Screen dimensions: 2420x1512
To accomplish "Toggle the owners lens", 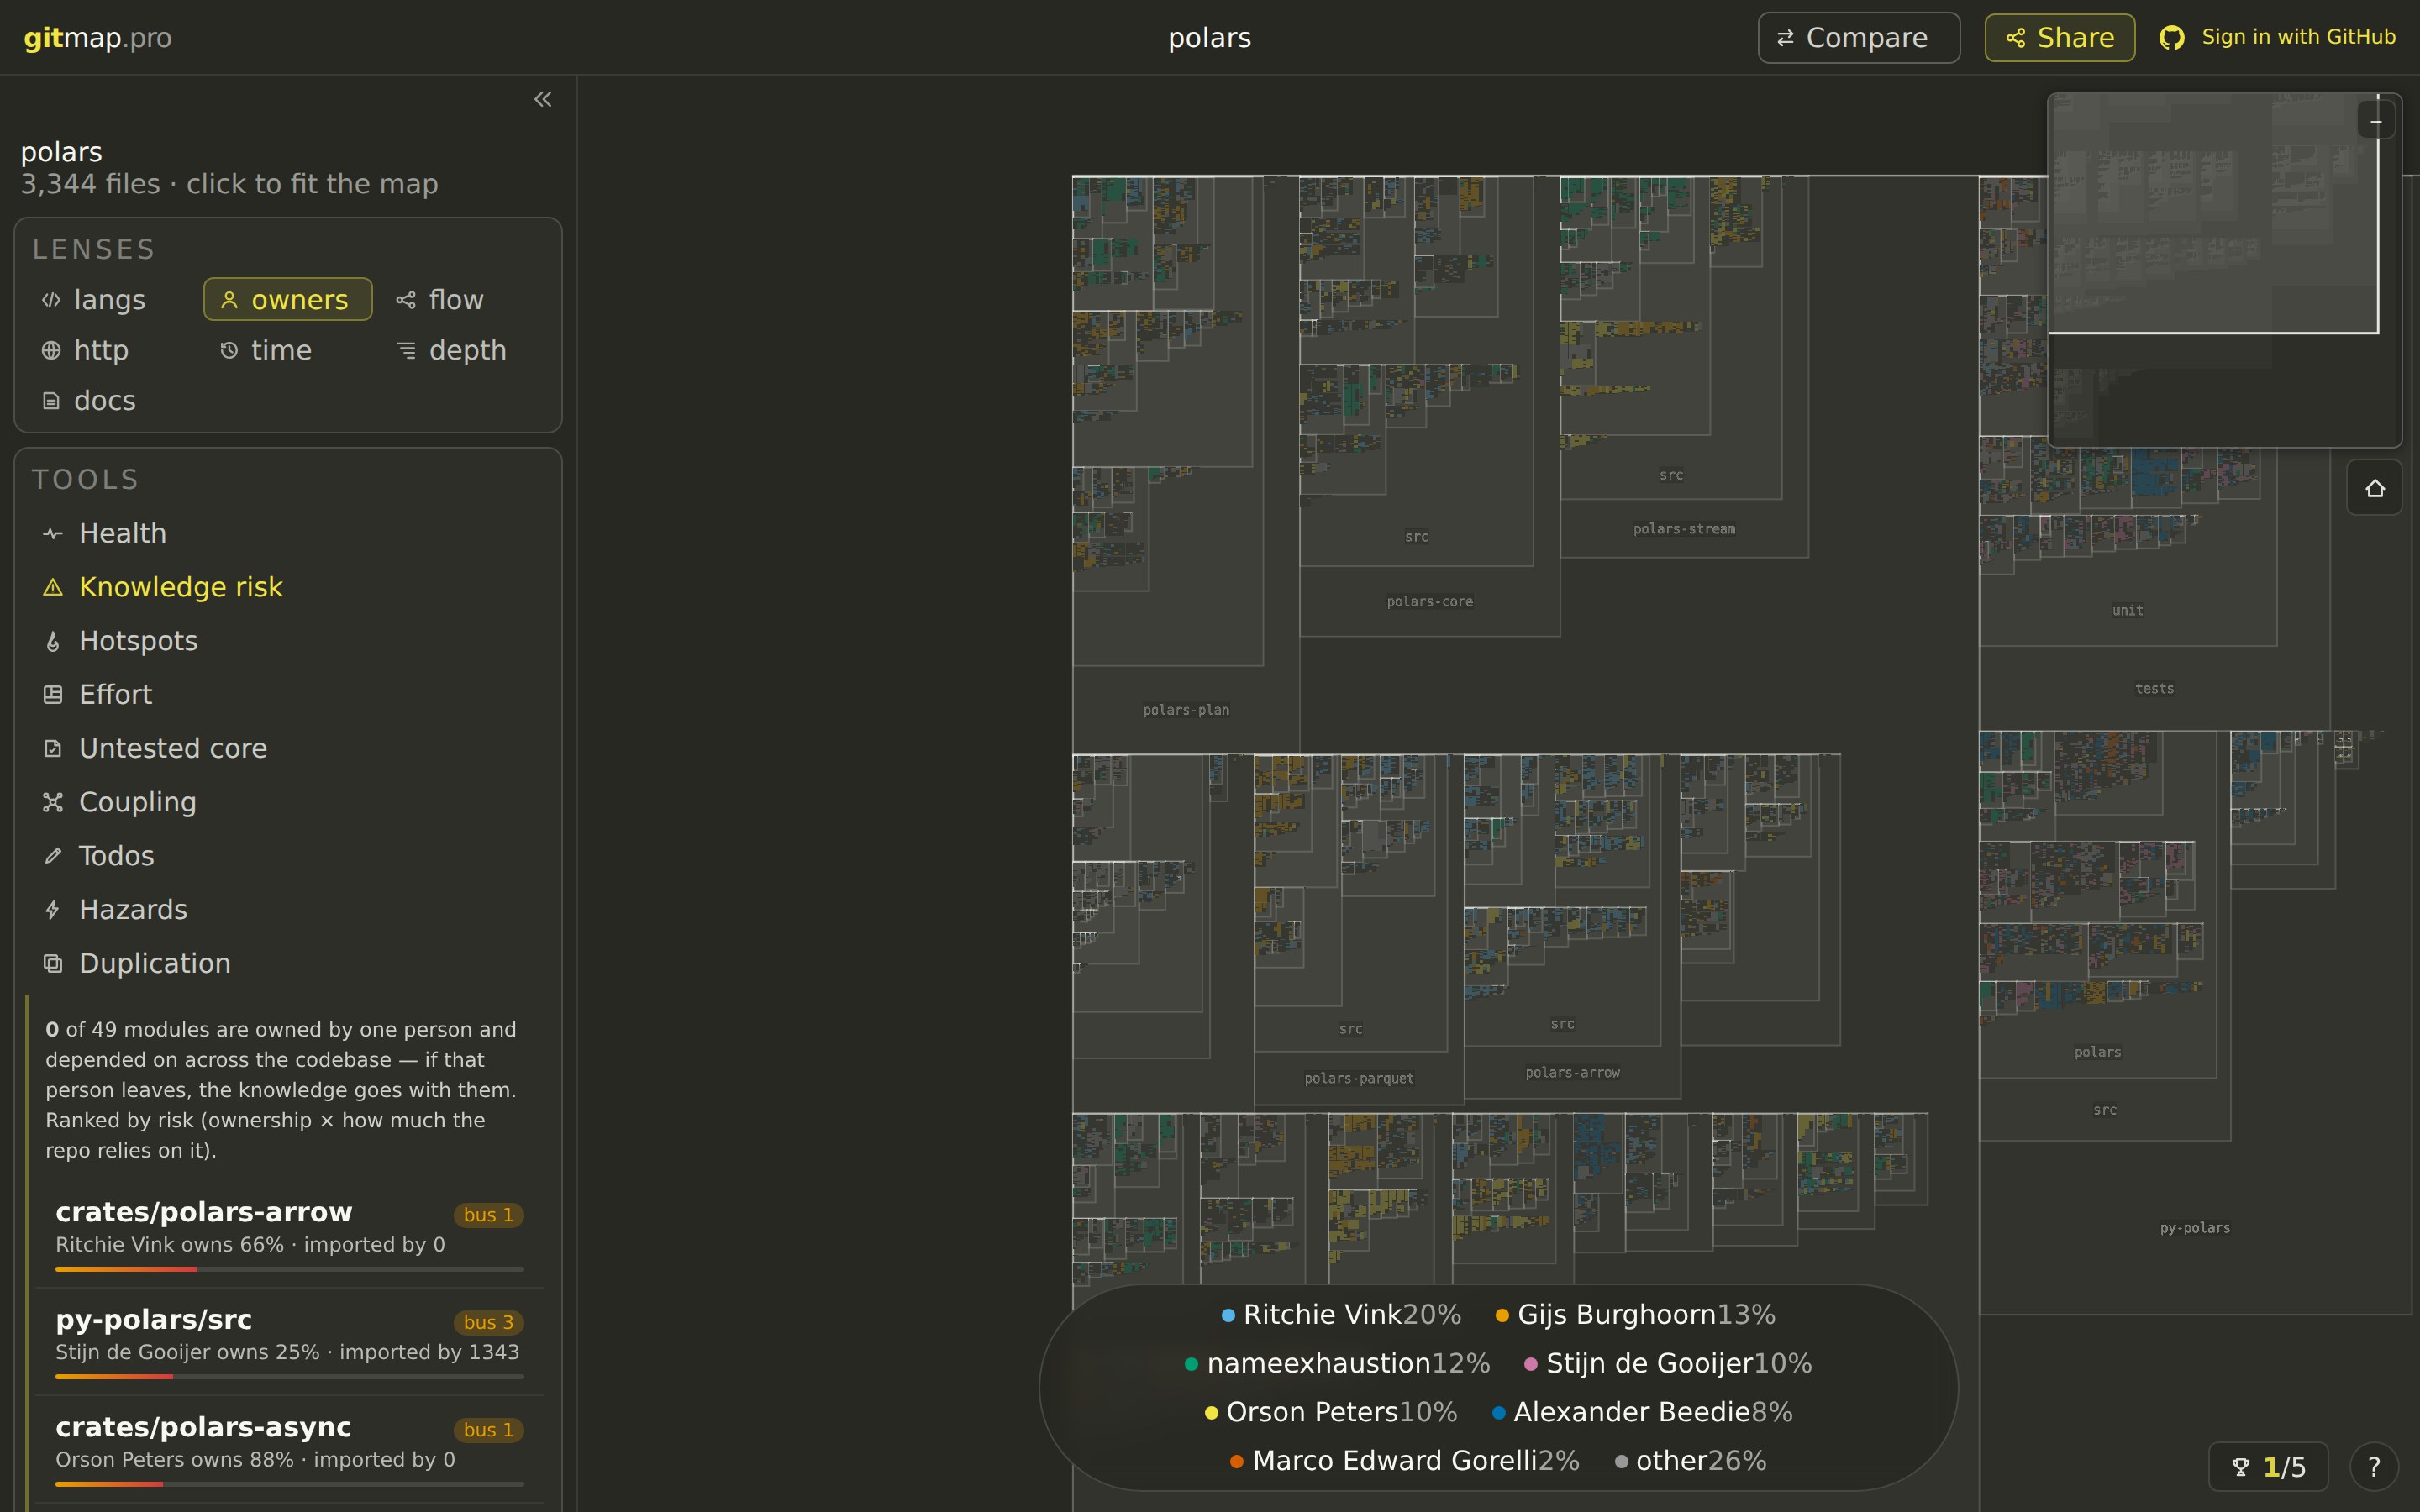I will coord(288,300).
